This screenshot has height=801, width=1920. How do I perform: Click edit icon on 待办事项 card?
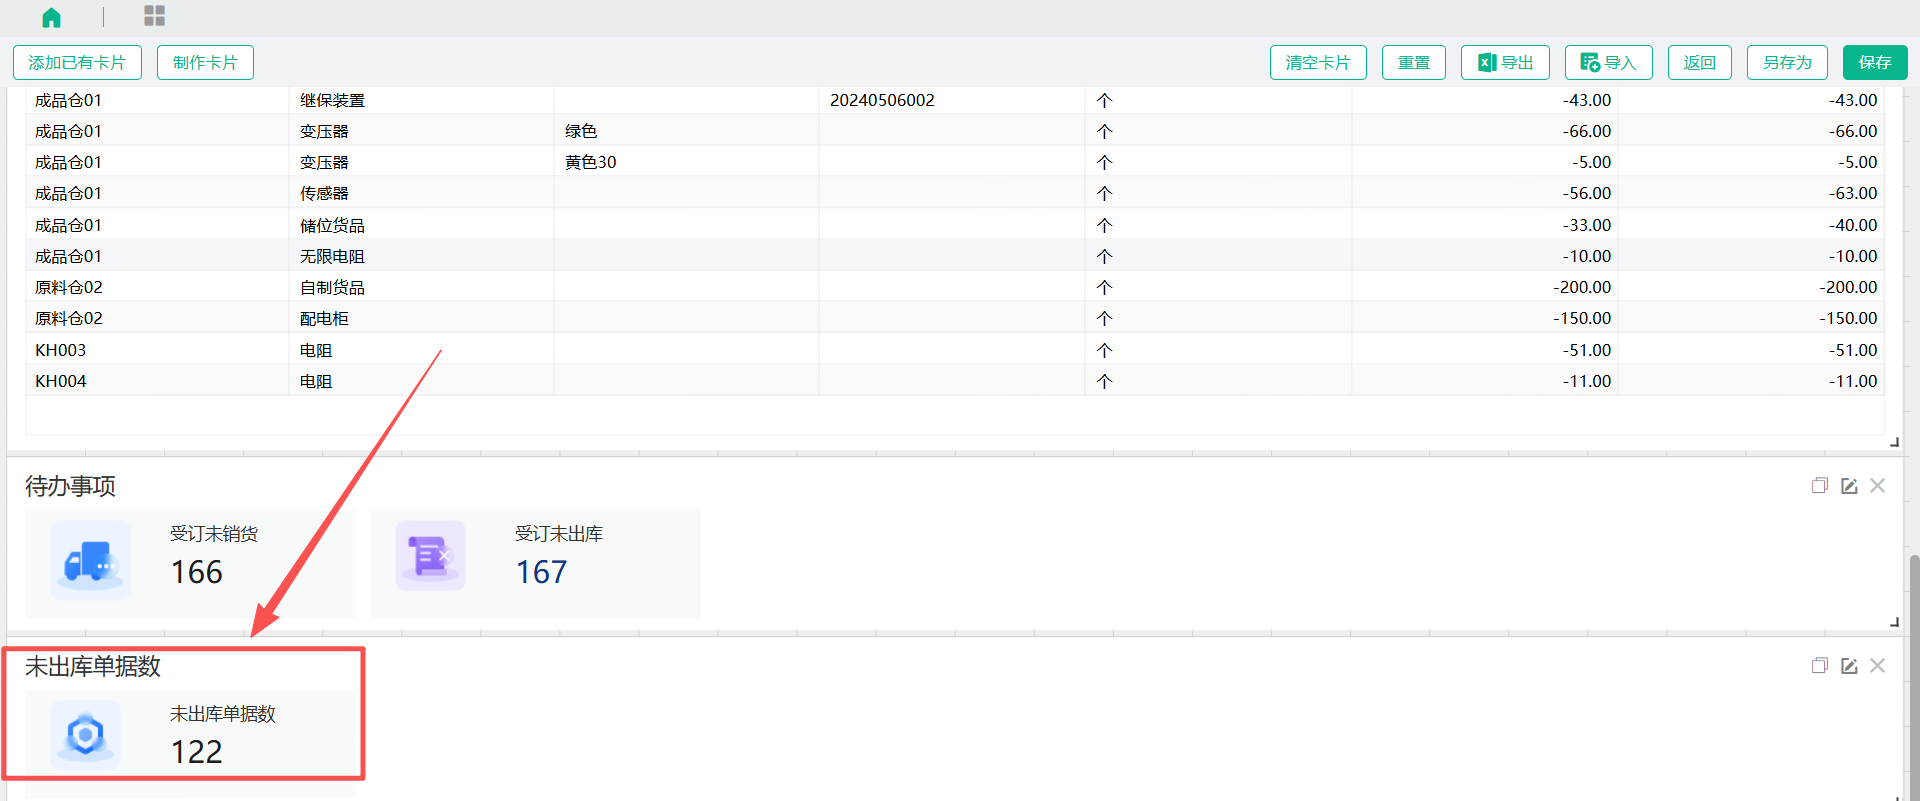[1849, 486]
